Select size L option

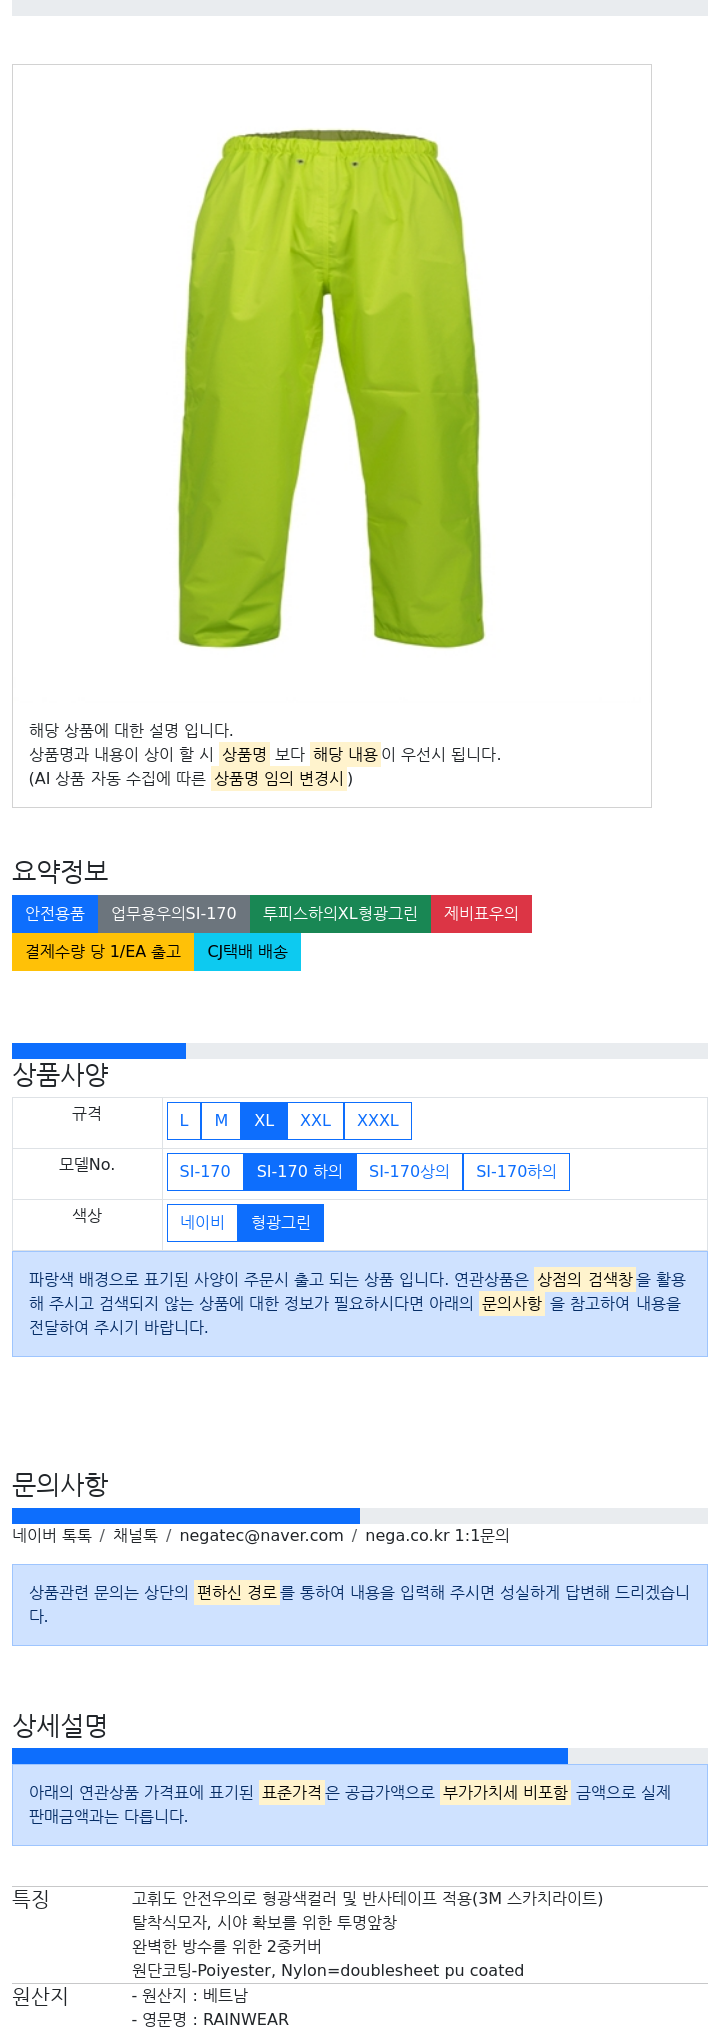184,1121
